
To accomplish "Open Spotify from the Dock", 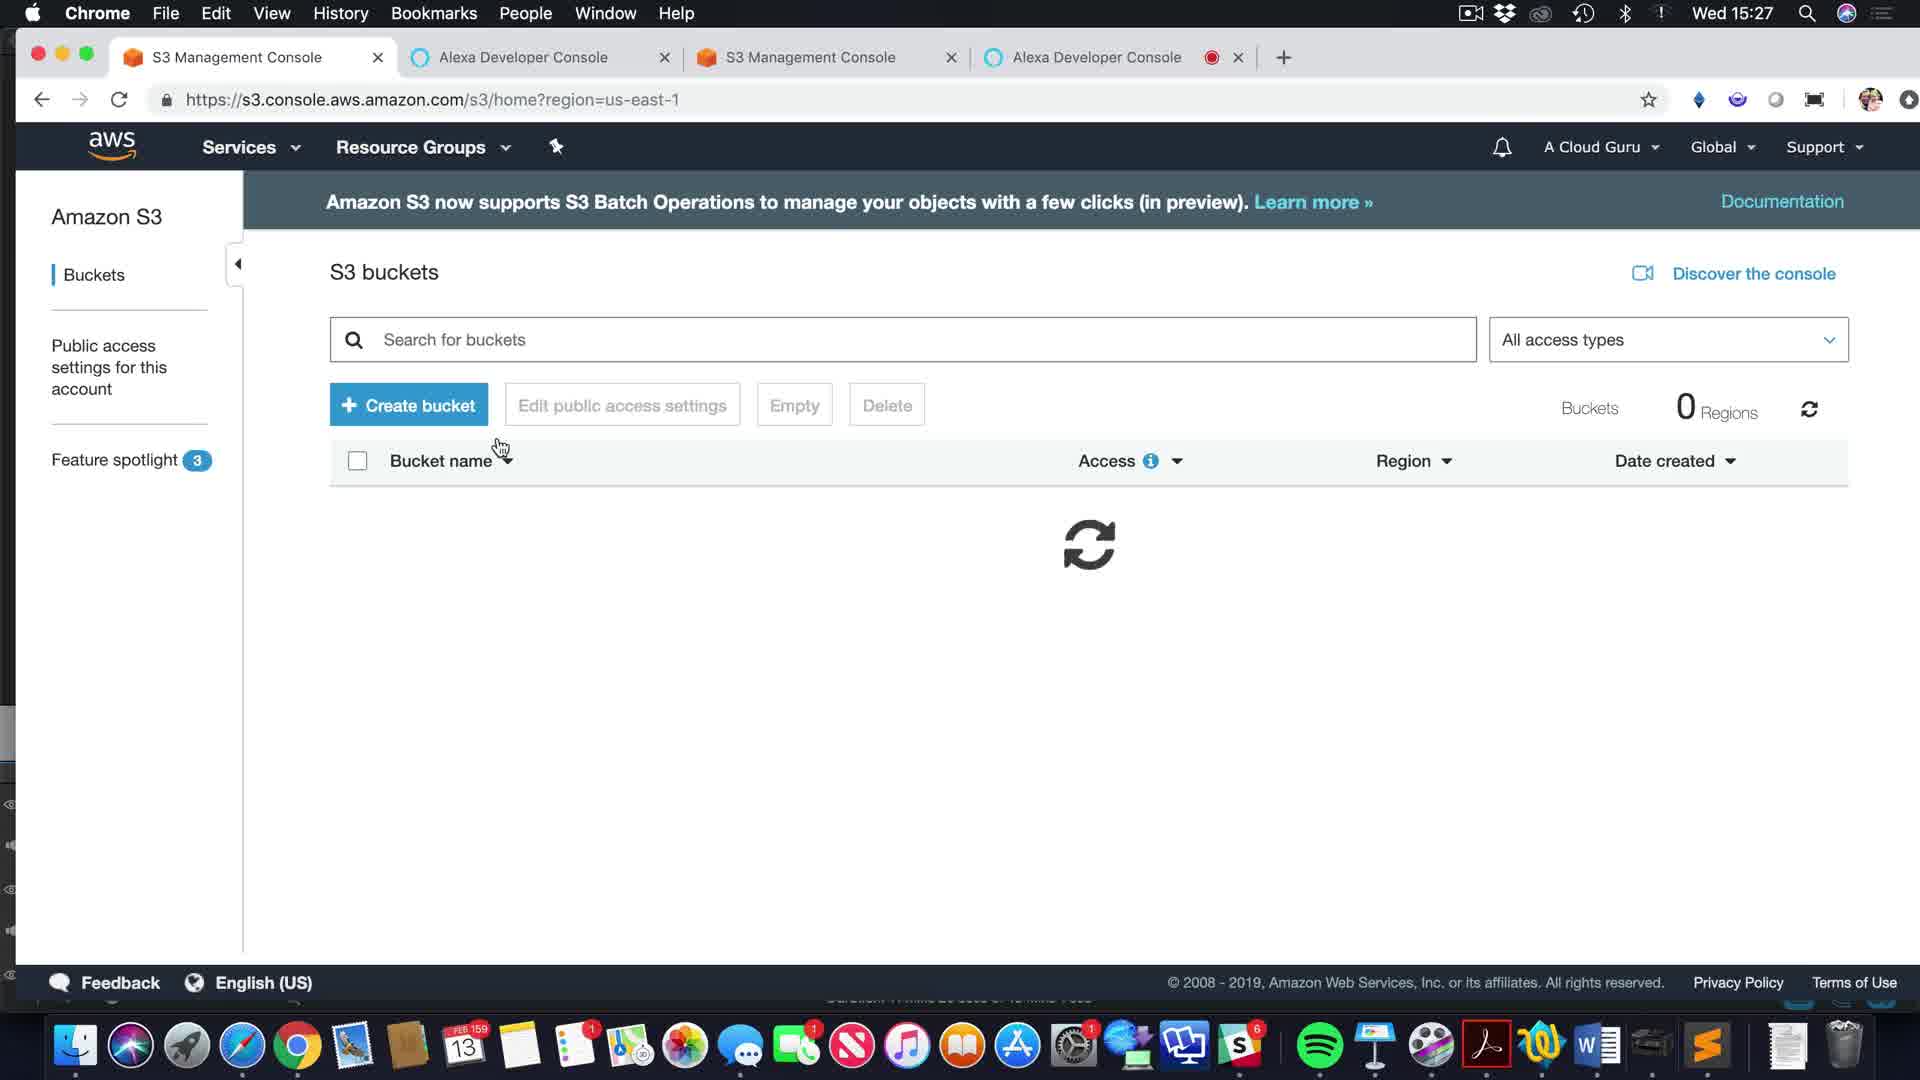I will point(1319,1046).
